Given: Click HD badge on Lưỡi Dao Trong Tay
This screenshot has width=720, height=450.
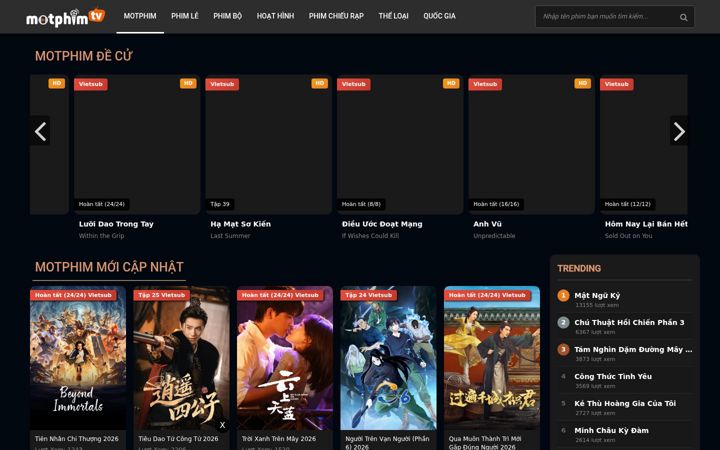Looking at the screenshot, I should coord(188,83).
